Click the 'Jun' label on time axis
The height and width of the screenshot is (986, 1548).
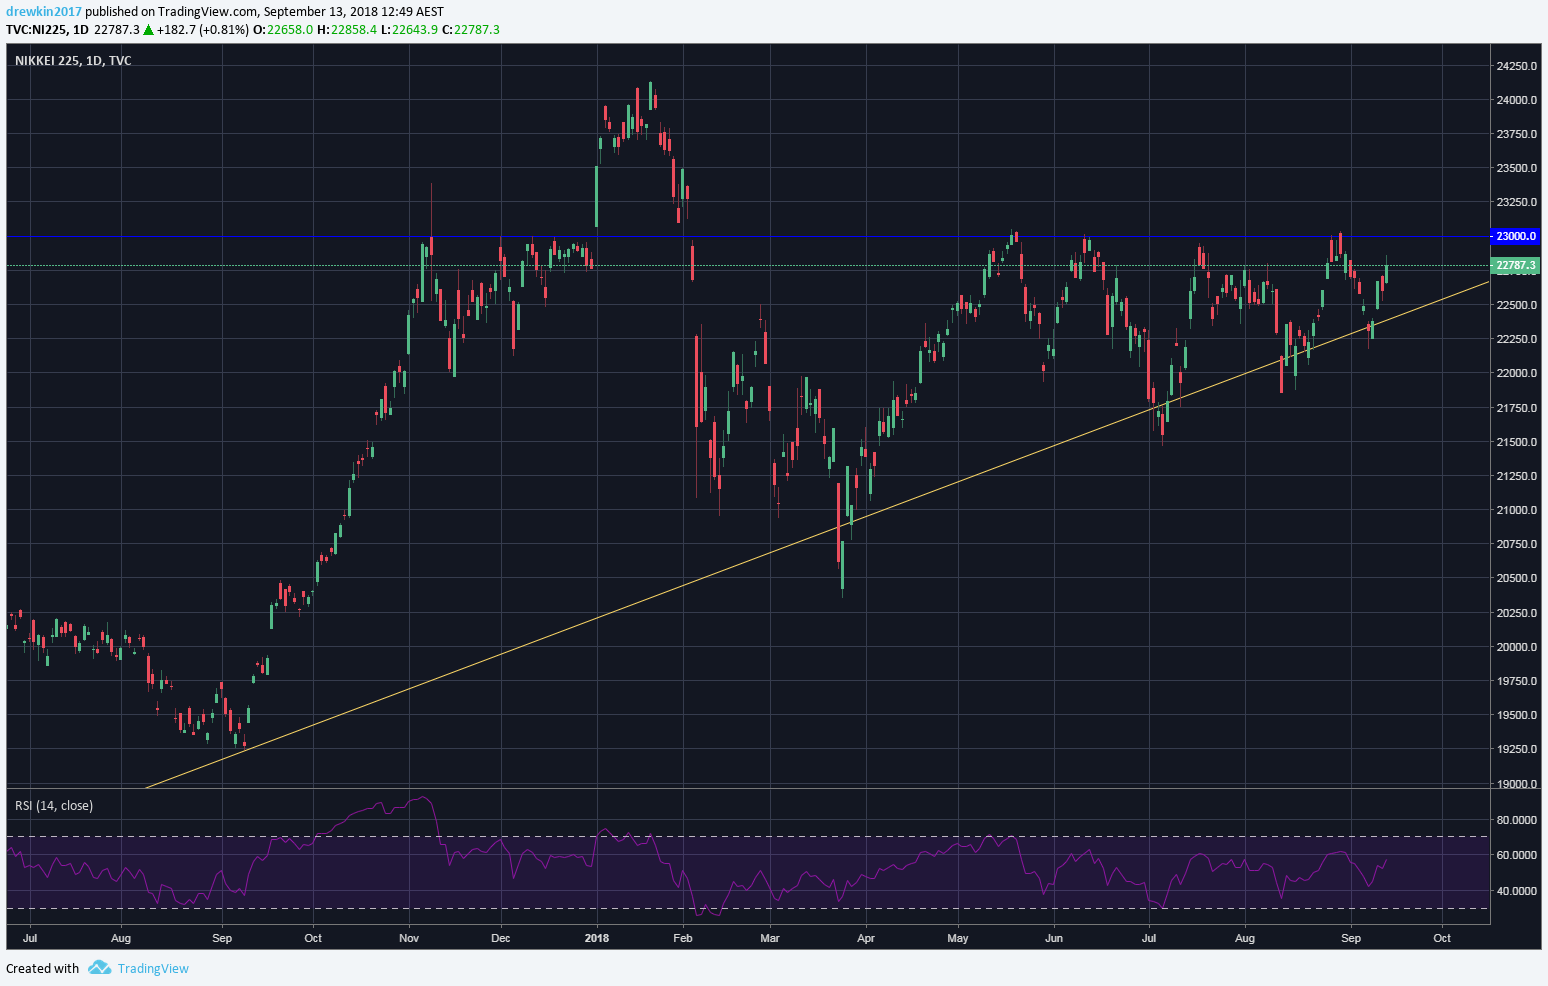point(1053,938)
